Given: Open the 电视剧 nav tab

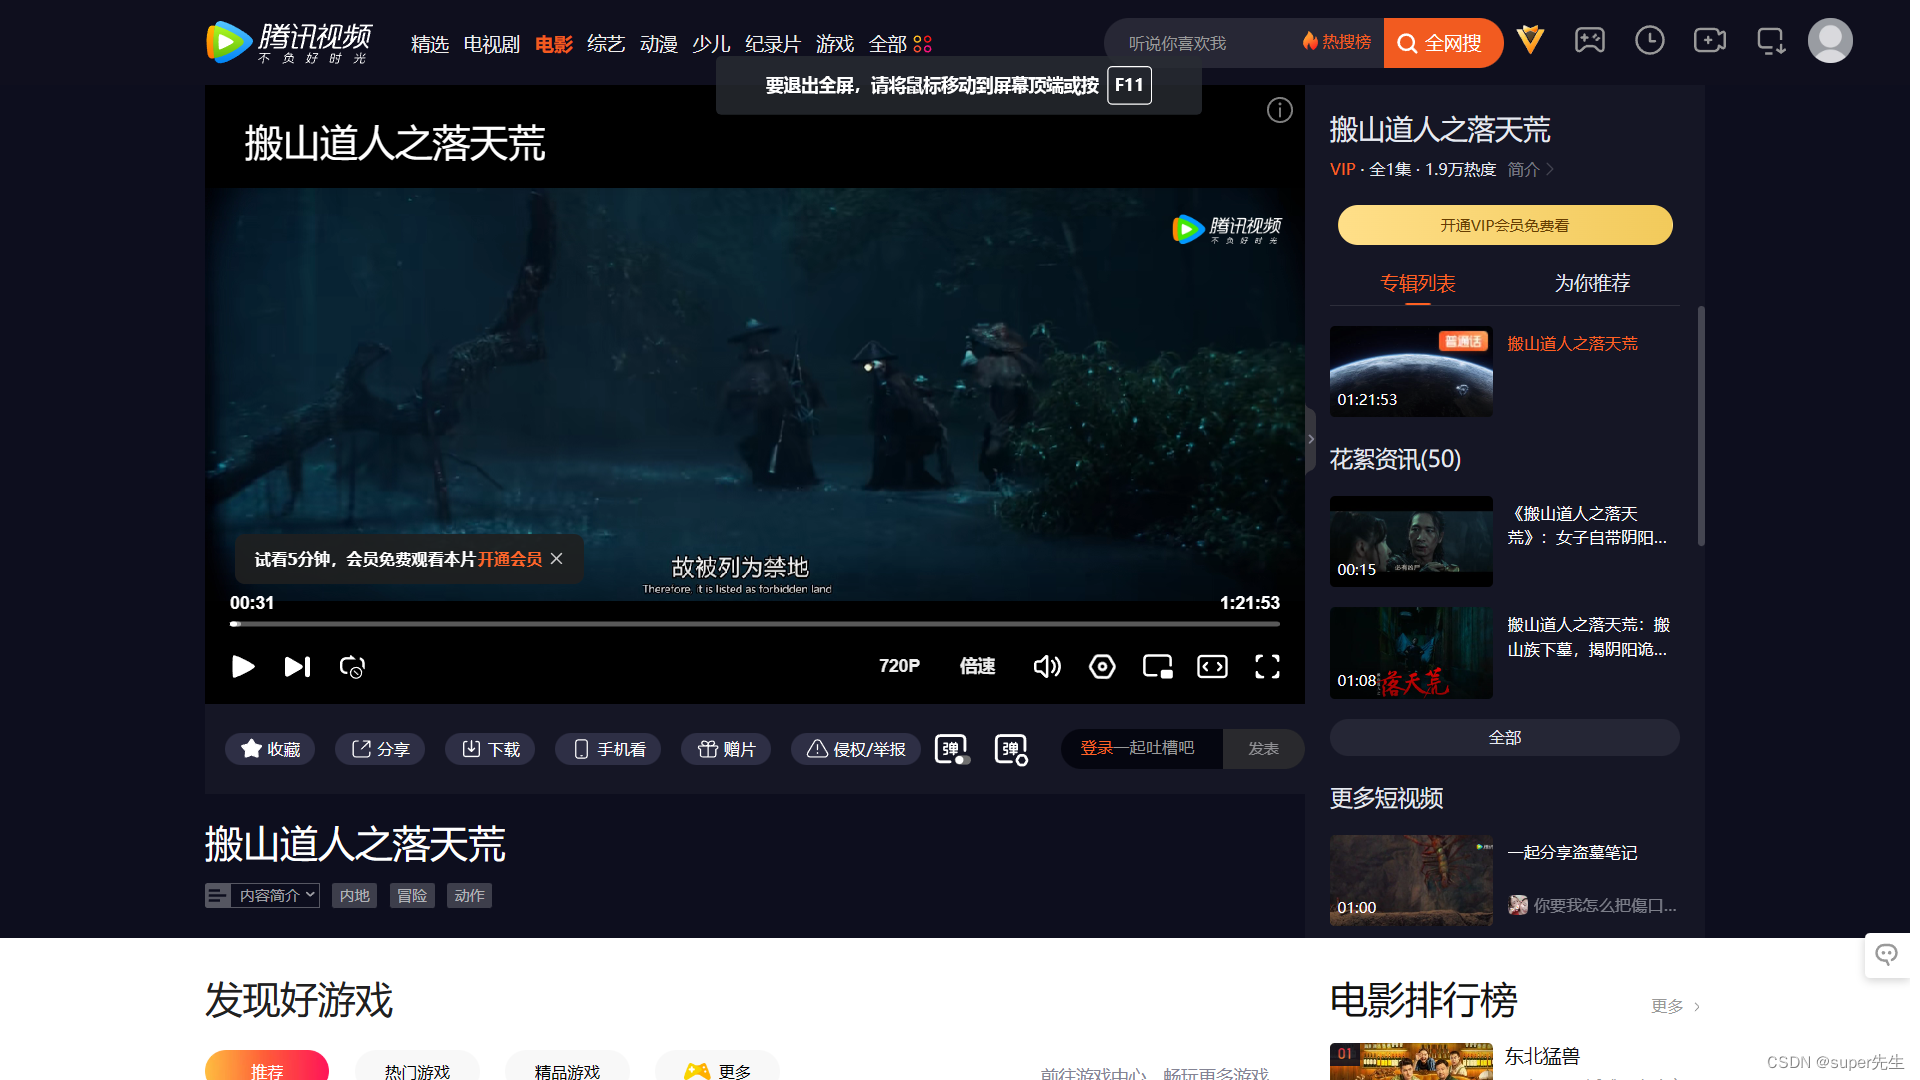Looking at the screenshot, I should coord(492,44).
